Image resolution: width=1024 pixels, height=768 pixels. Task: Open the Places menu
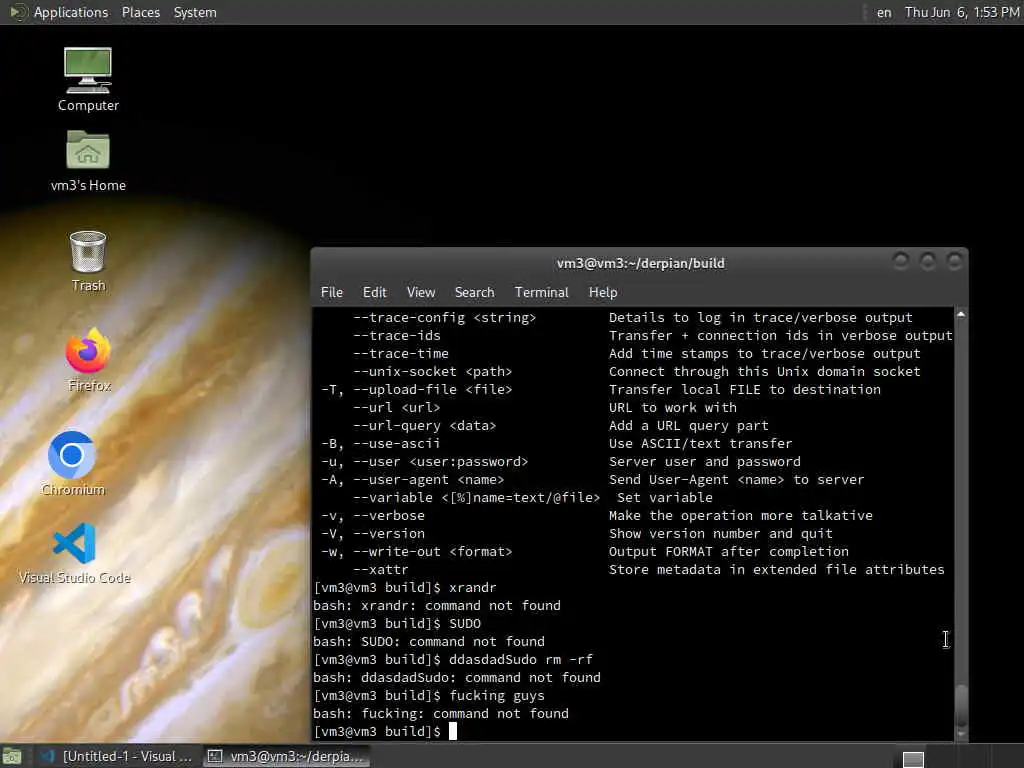click(x=140, y=12)
